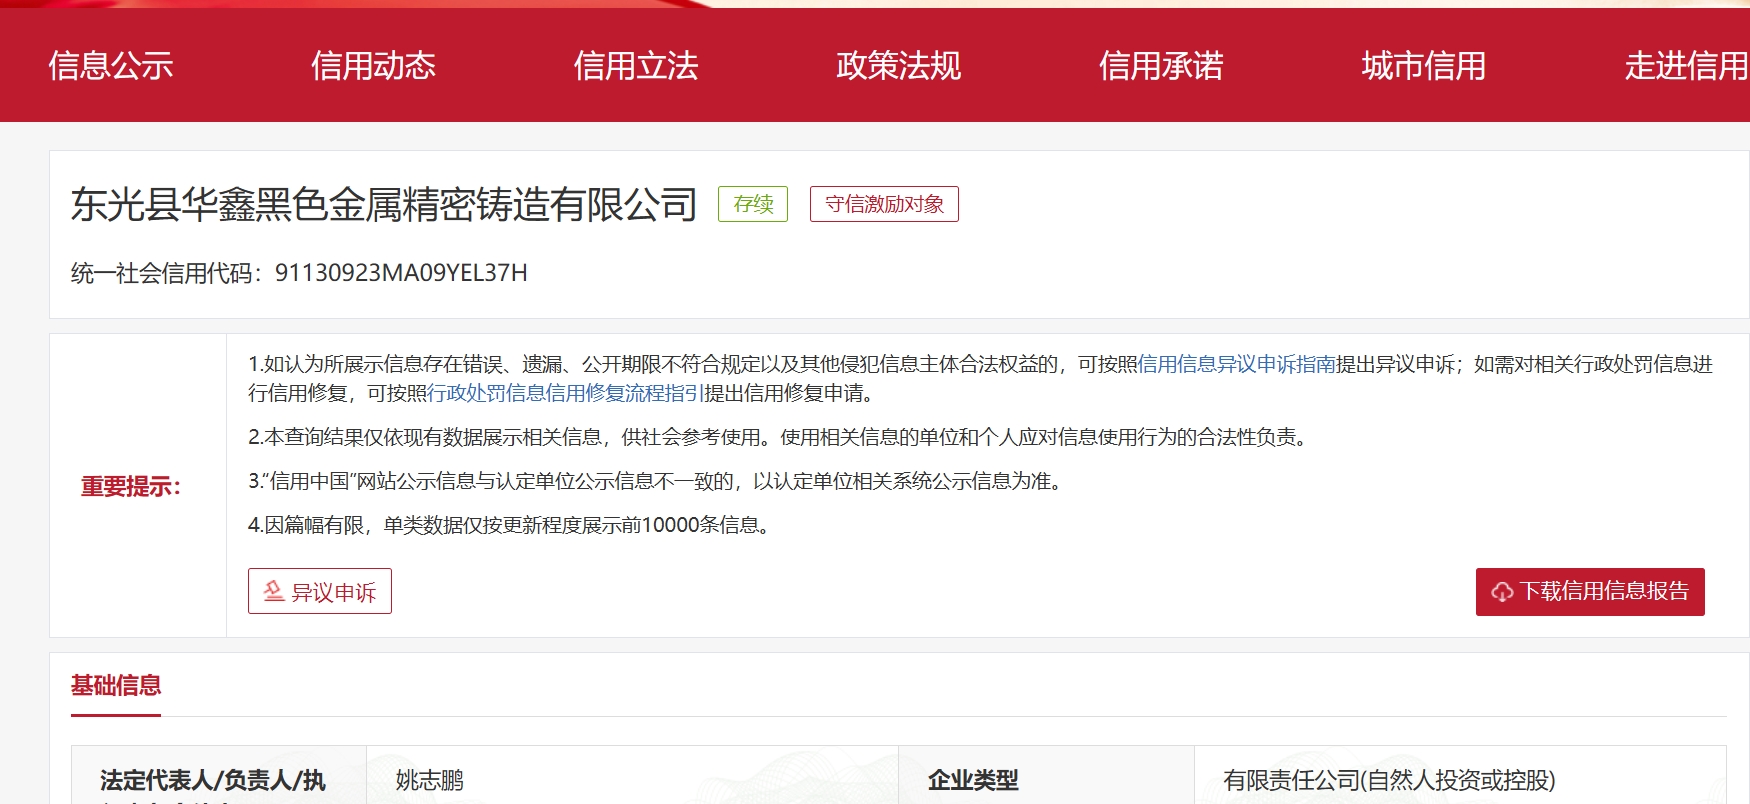Click the 存续 status tag

point(753,204)
